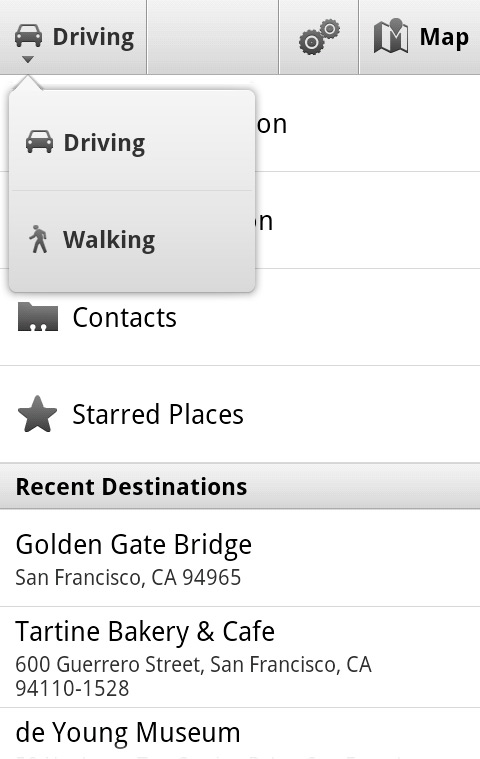
Task: Choose Tartine Bakery & Cafe destination
Action: 240,657
